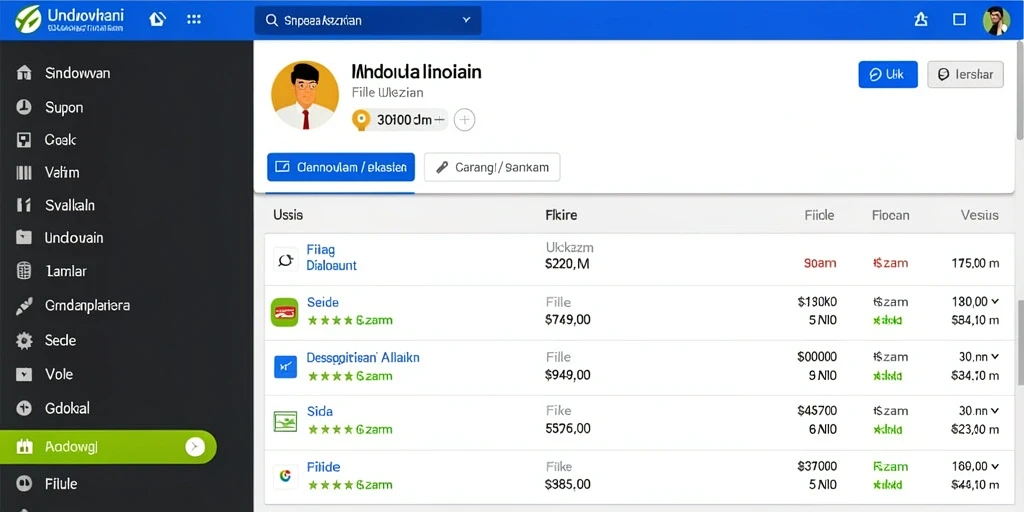The image size is (1024, 512).
Task: Sort by Fikire column header
Action: (x=561, y=215)
